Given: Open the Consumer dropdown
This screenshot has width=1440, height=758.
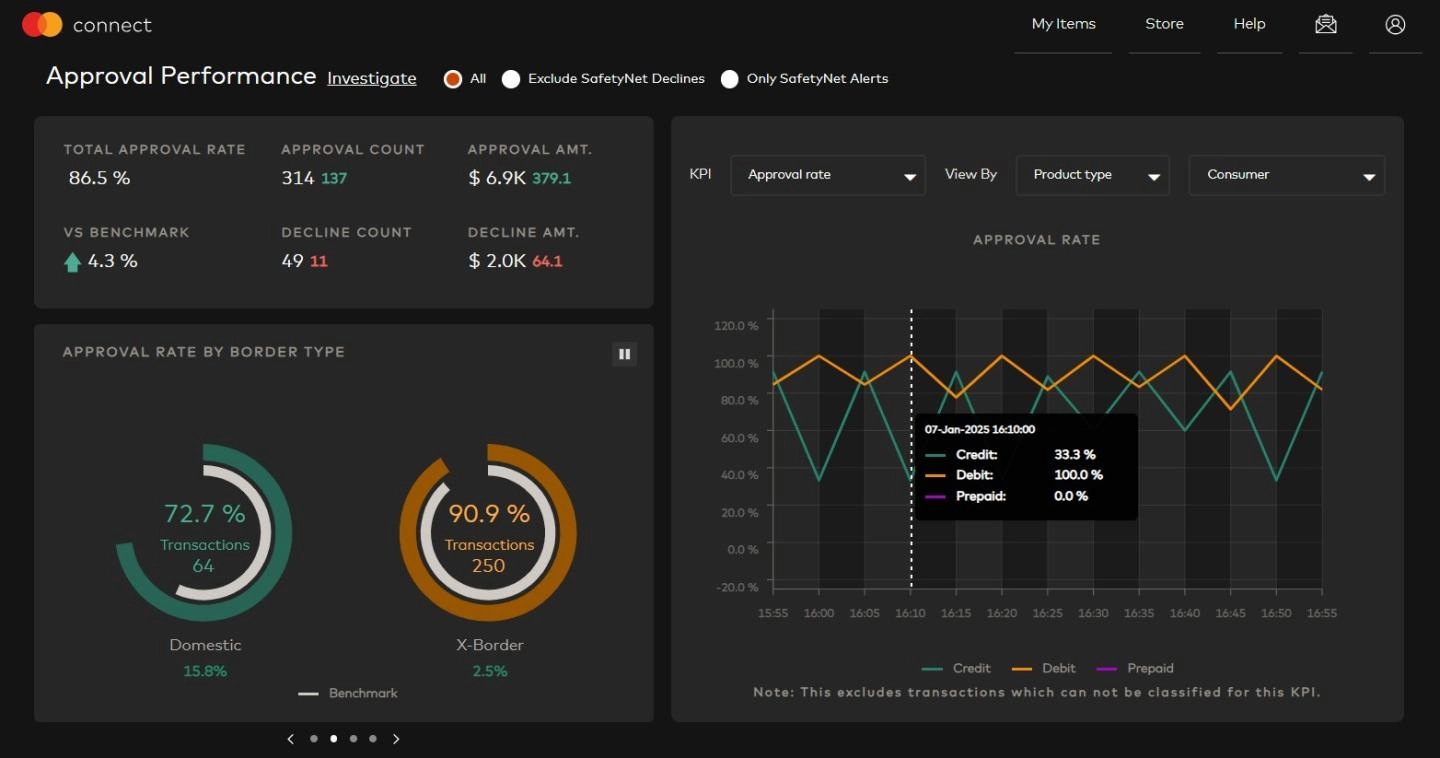Looking at the screenshot, I should (x=1286, y=175).
